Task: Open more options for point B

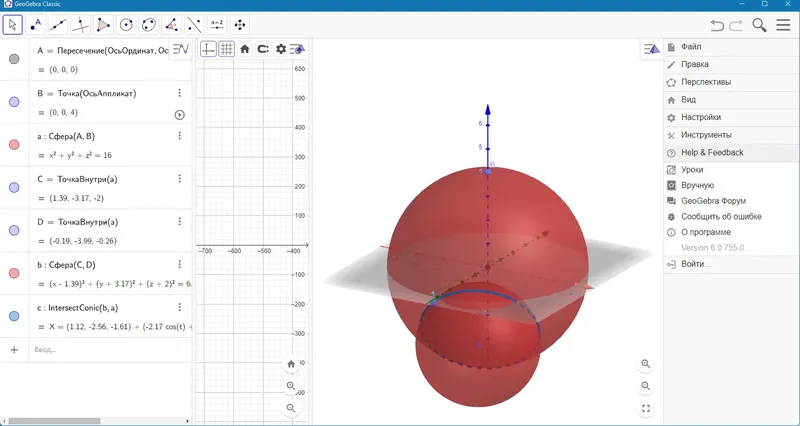Action: 180,93
